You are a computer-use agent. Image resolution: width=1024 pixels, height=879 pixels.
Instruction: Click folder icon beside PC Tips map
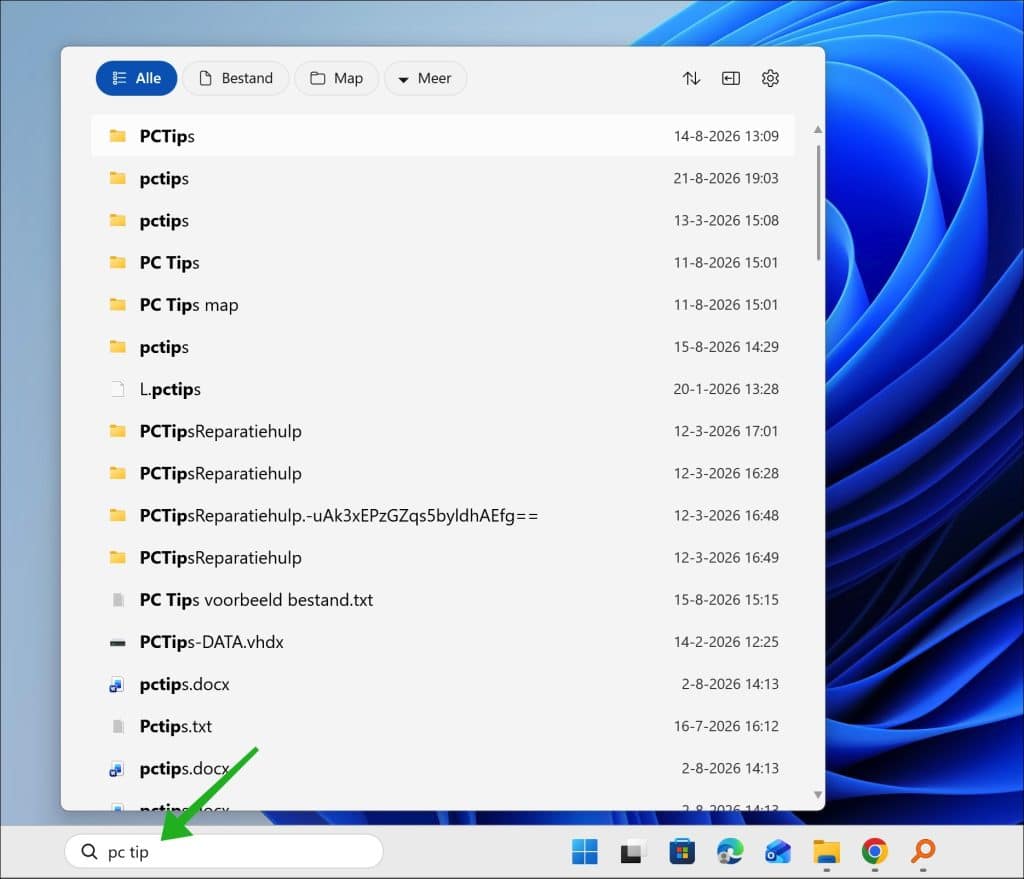[x=118, y=305]
